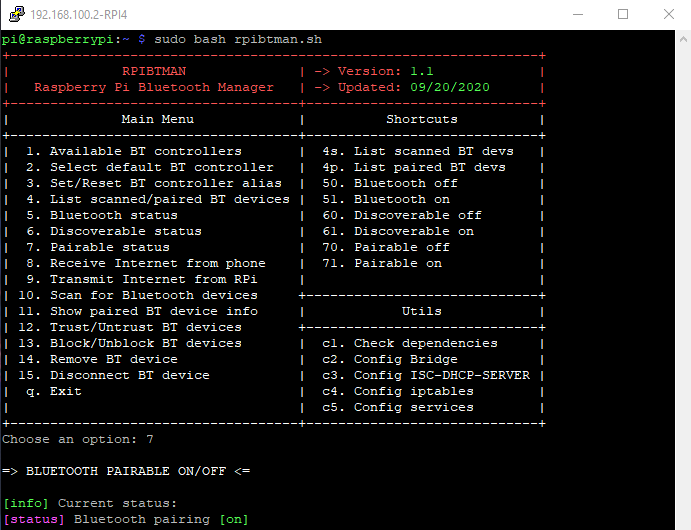
Task: Click the '[status] Bluetooth pairing' text
Action: pos(106,519)
